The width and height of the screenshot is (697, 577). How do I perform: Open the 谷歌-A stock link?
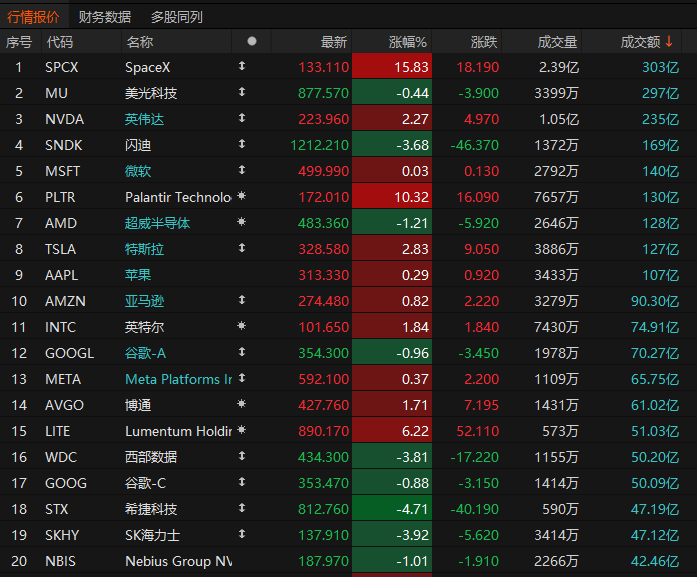(x=145, y=353)
